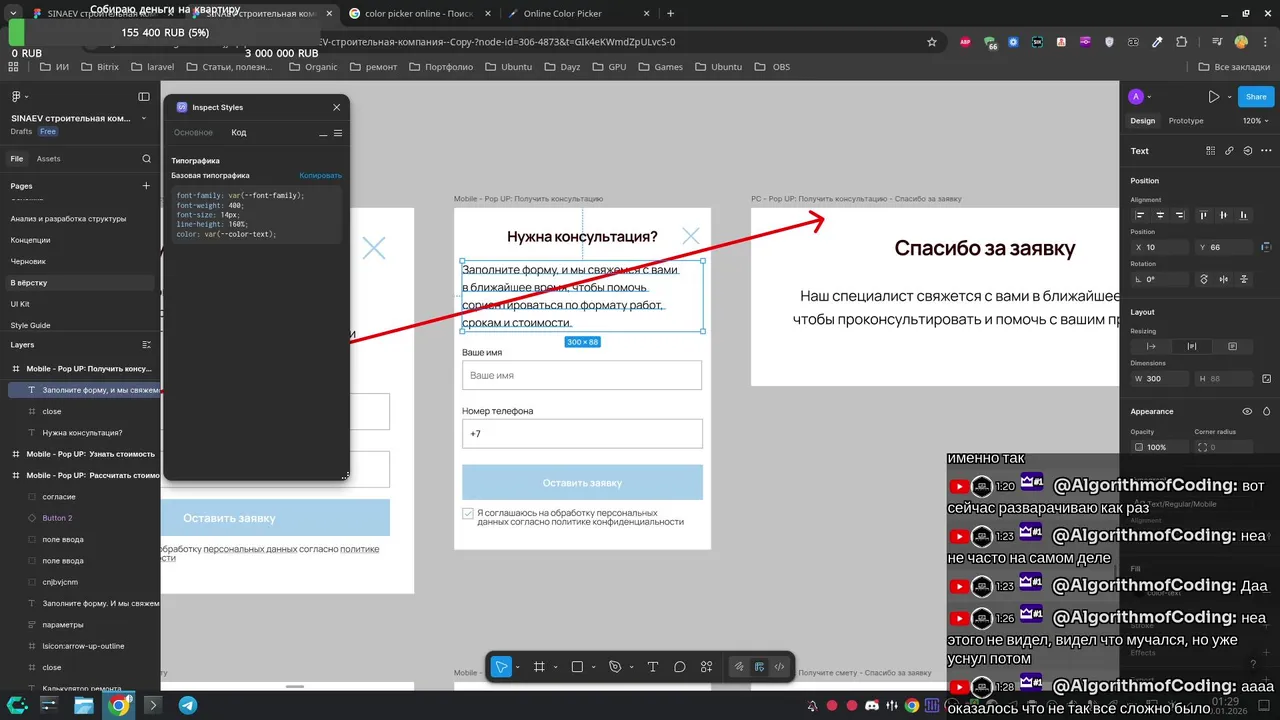Open shape tool options arrow
Viewport: 1280px width, 720px height.
[x=593, y=667]
